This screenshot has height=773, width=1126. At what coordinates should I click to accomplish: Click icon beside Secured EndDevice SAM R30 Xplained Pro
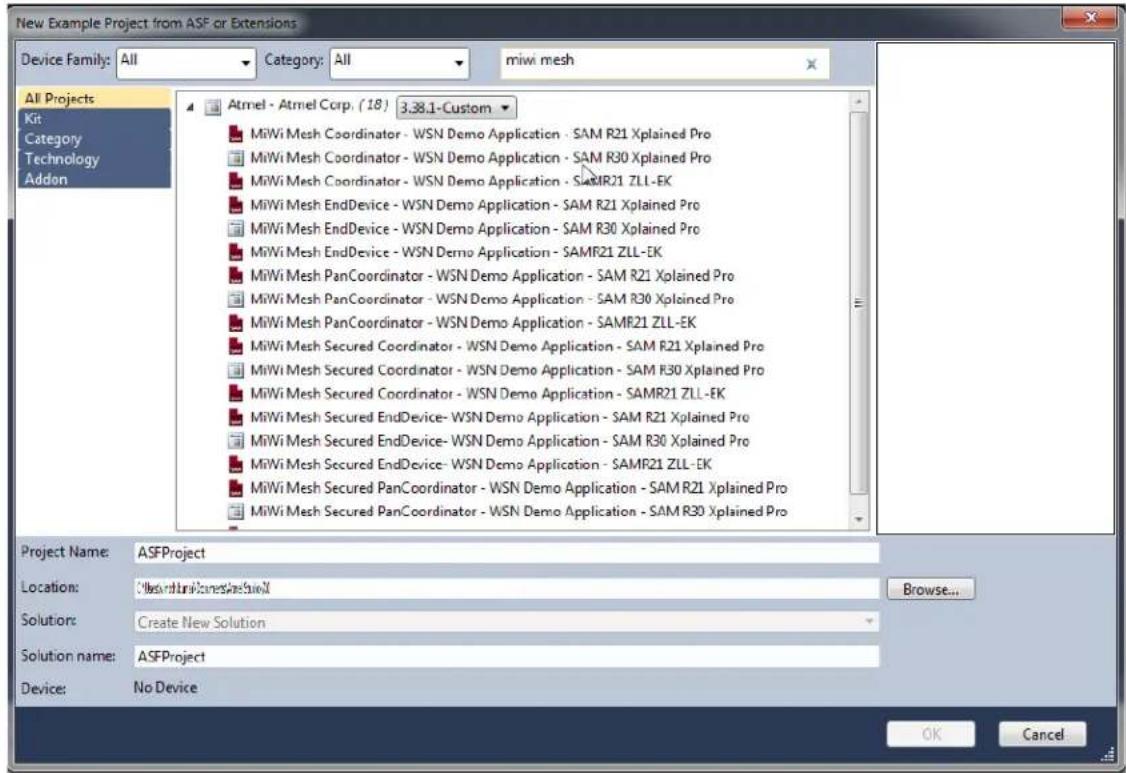pos(236,440)
